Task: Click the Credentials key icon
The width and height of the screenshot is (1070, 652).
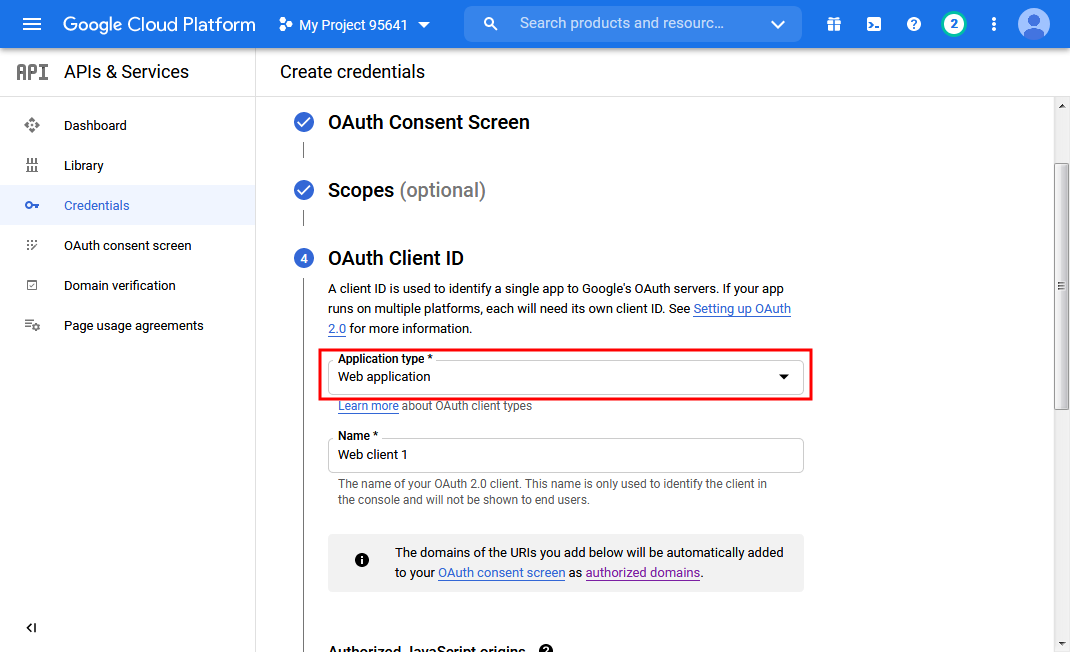Action: tap(31, 205)
